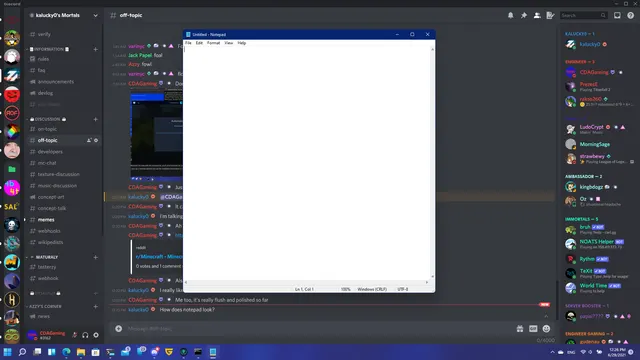Click Notepad horizontal scrollbar right arrow
Screen dimensions: 640x360
coord(427,282)
